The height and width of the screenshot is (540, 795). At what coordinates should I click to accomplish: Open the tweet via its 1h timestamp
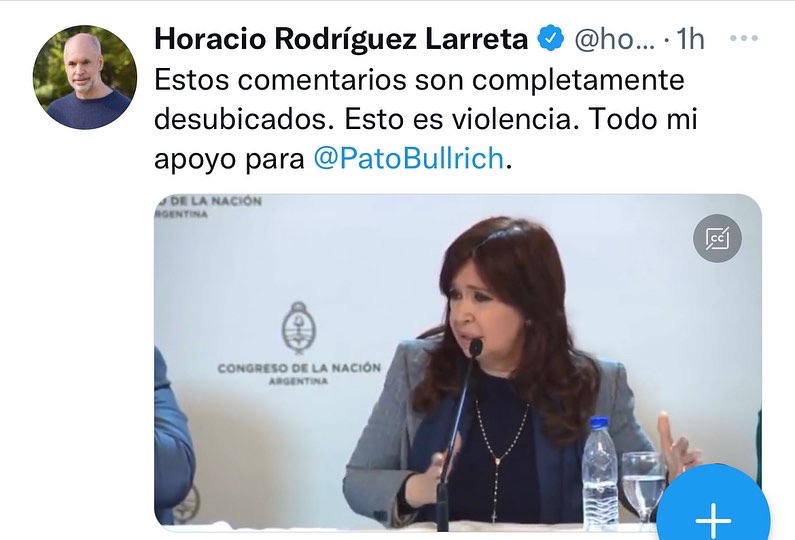click(690, 39)
